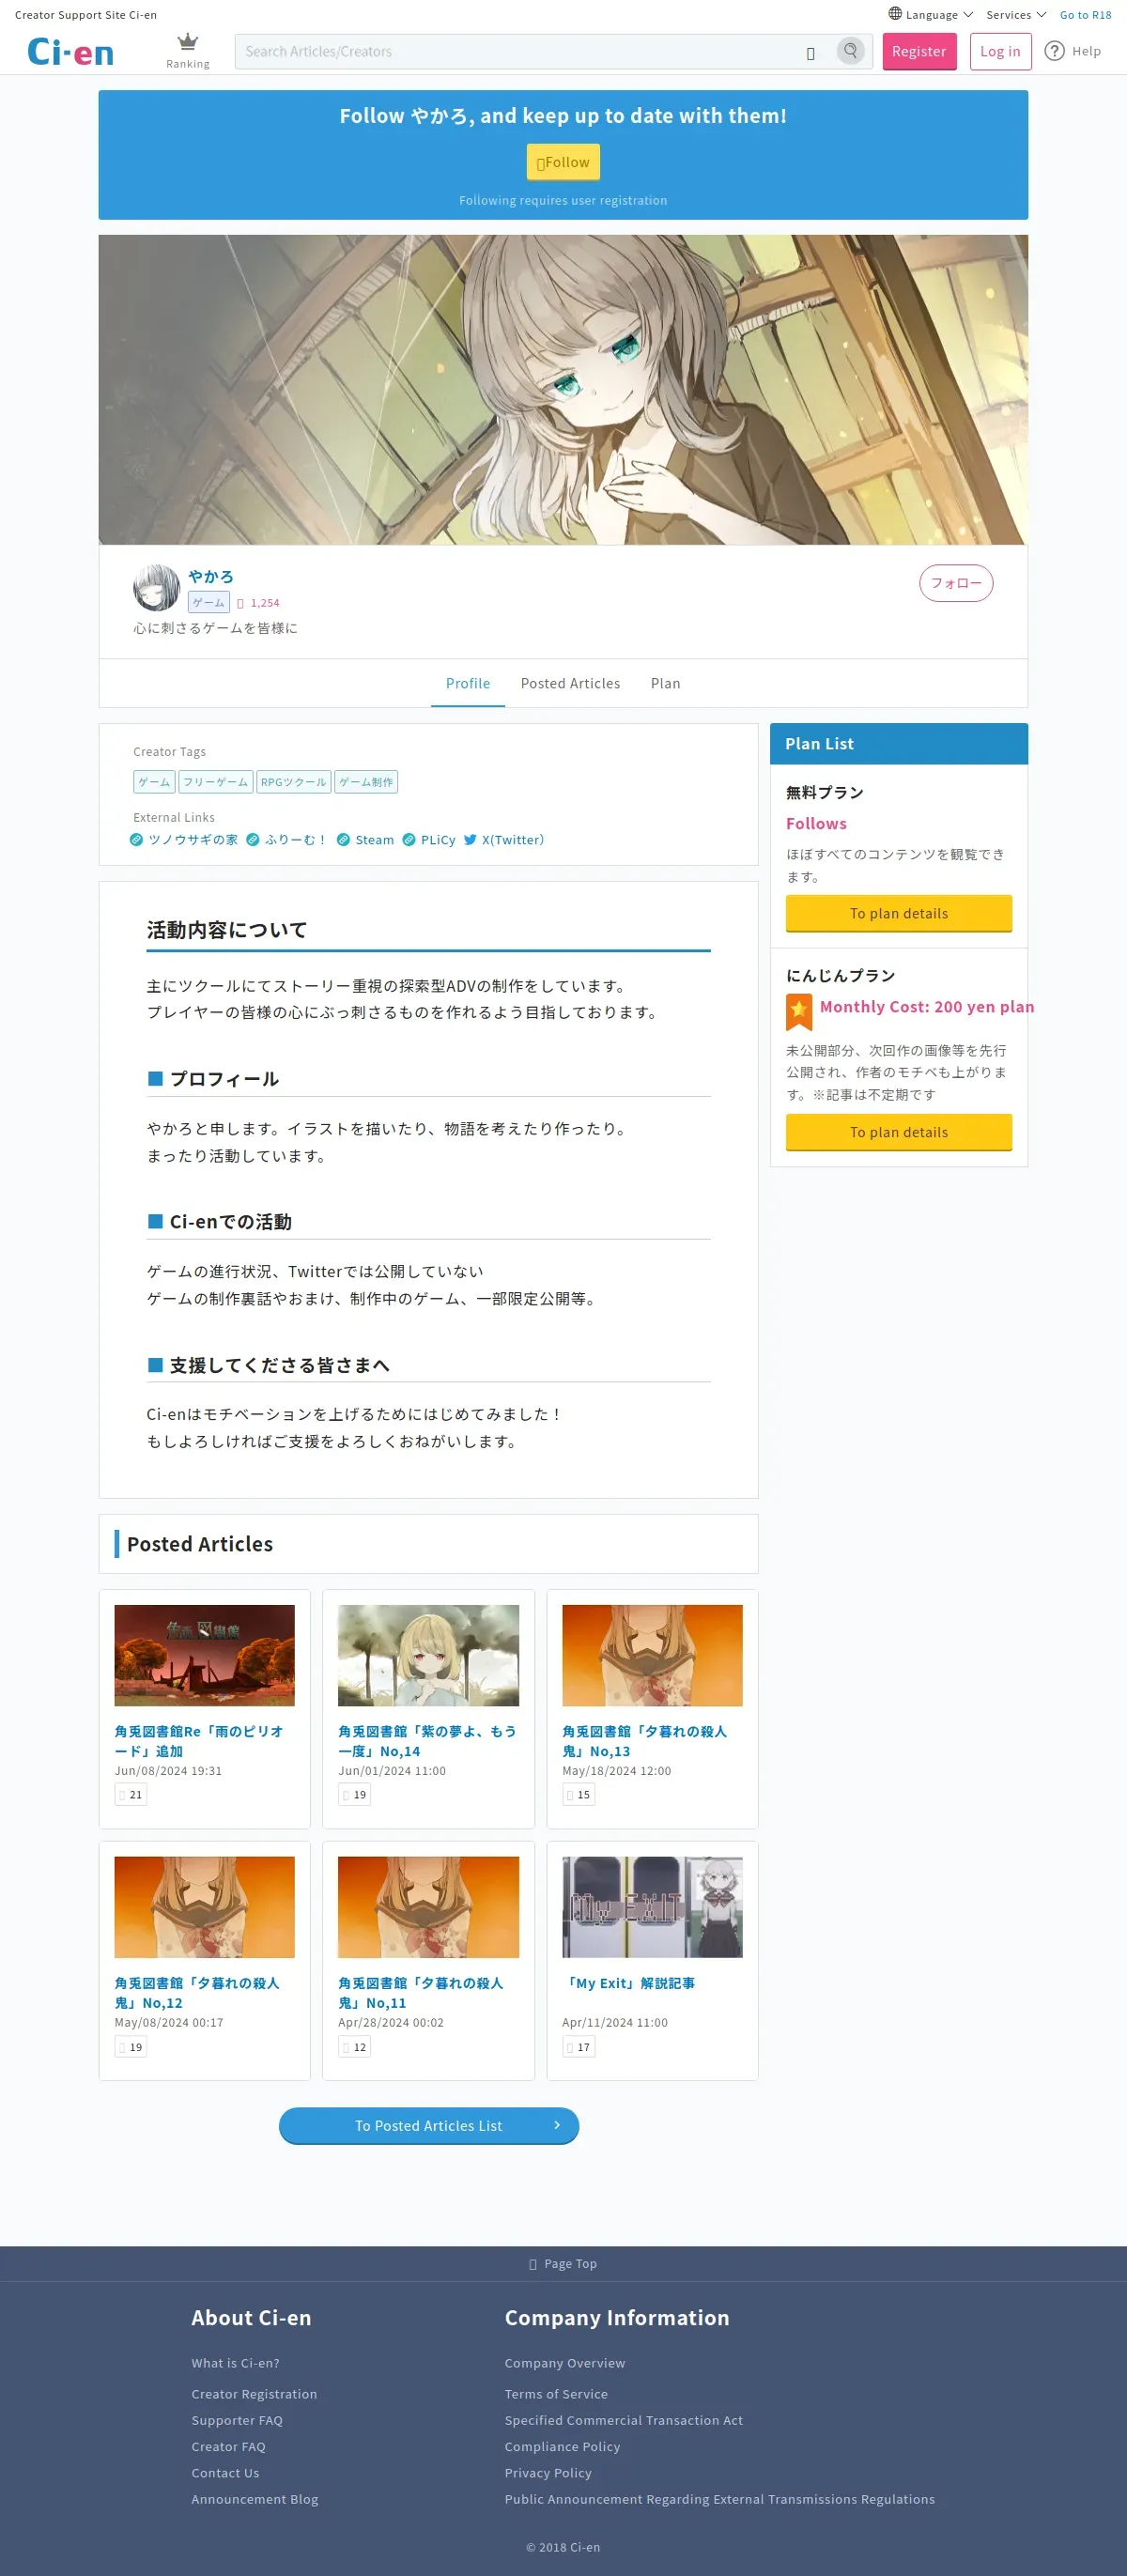Open Company Overview footer link
This screenshot has width=1127, height=2576.
click(x=565, y=2363)
